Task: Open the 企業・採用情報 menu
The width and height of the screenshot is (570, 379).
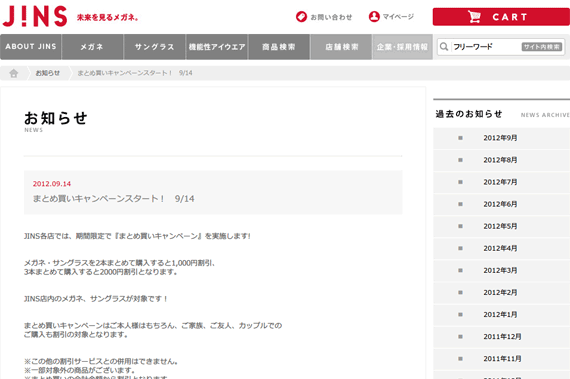Action: point(402,47)
